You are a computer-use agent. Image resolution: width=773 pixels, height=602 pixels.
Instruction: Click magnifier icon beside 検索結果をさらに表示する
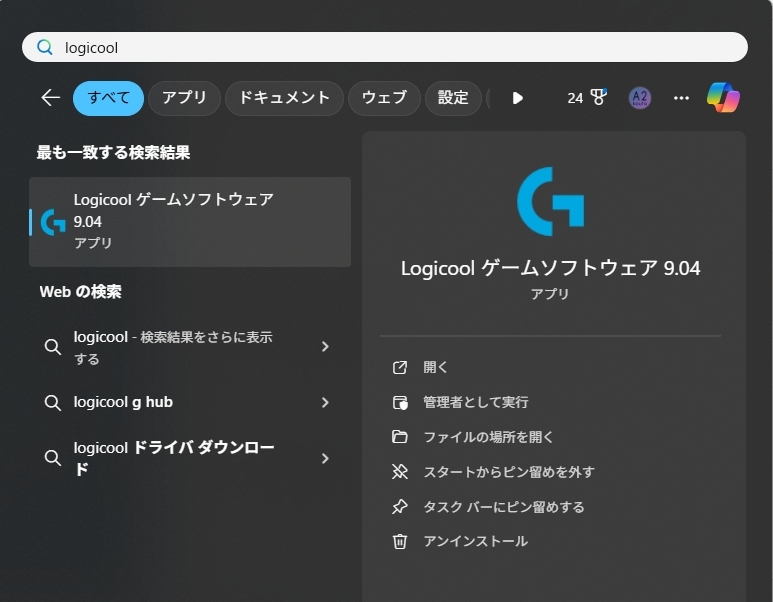pyautogui.click(x=52, y=347)
